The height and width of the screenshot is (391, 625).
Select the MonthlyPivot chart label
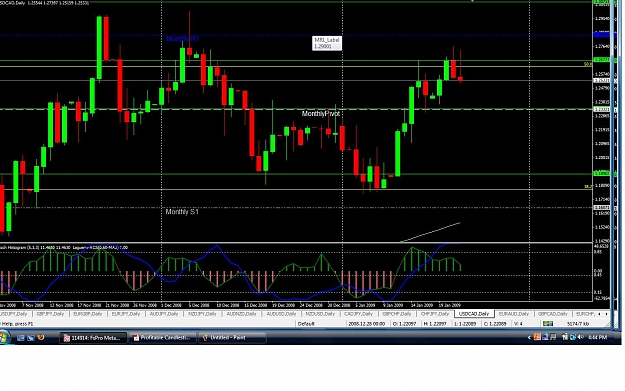[320, 114]
